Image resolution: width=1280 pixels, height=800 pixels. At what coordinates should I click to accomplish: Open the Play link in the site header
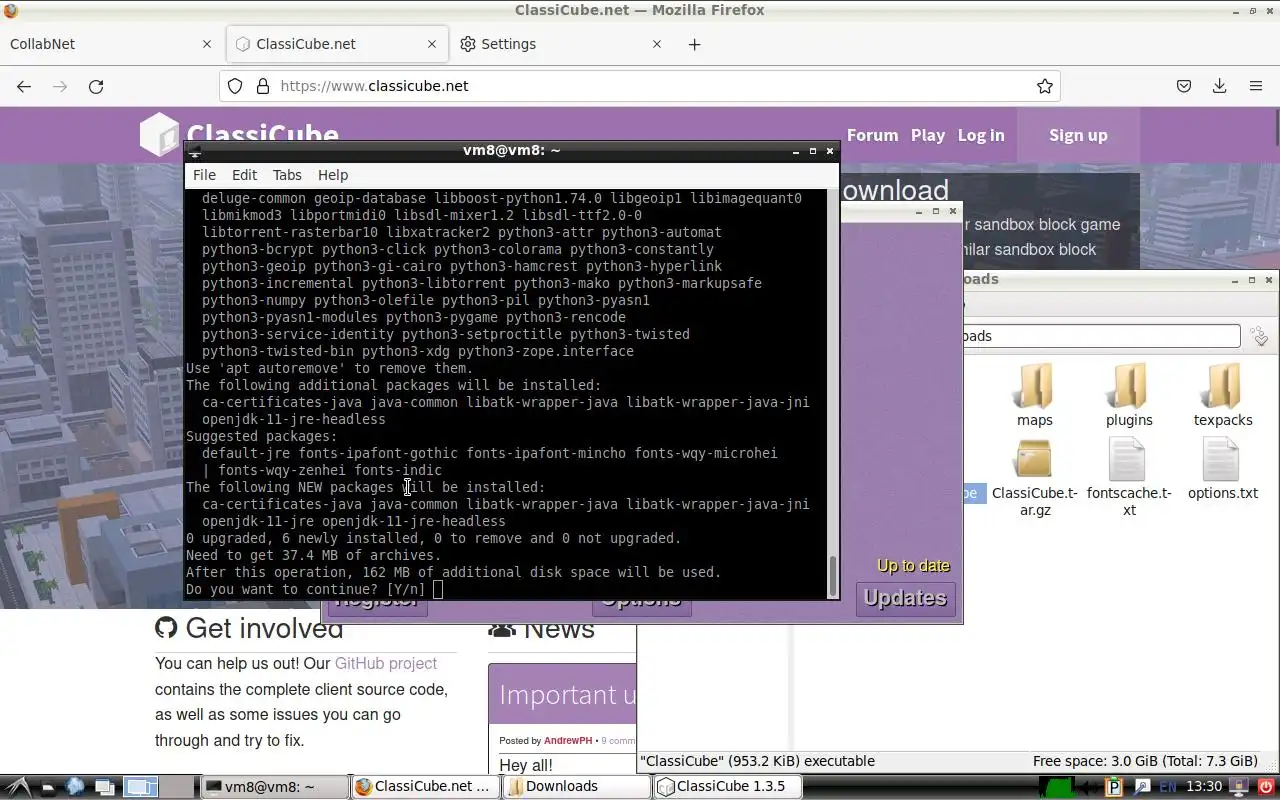(x=928, y=135)
